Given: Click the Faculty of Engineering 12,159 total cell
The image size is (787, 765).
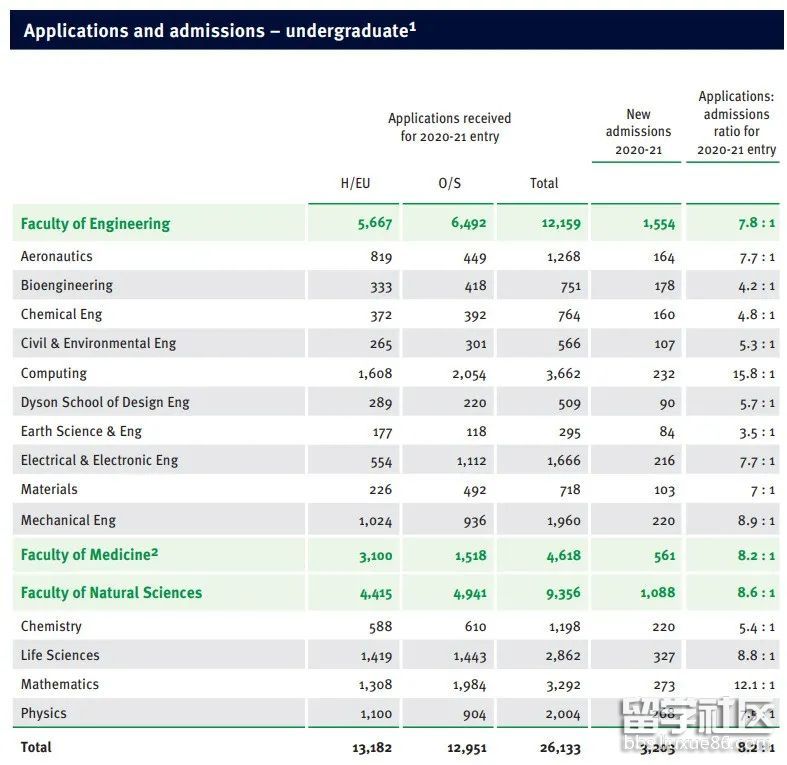Looking at the screenshot, I should point(560,224).
